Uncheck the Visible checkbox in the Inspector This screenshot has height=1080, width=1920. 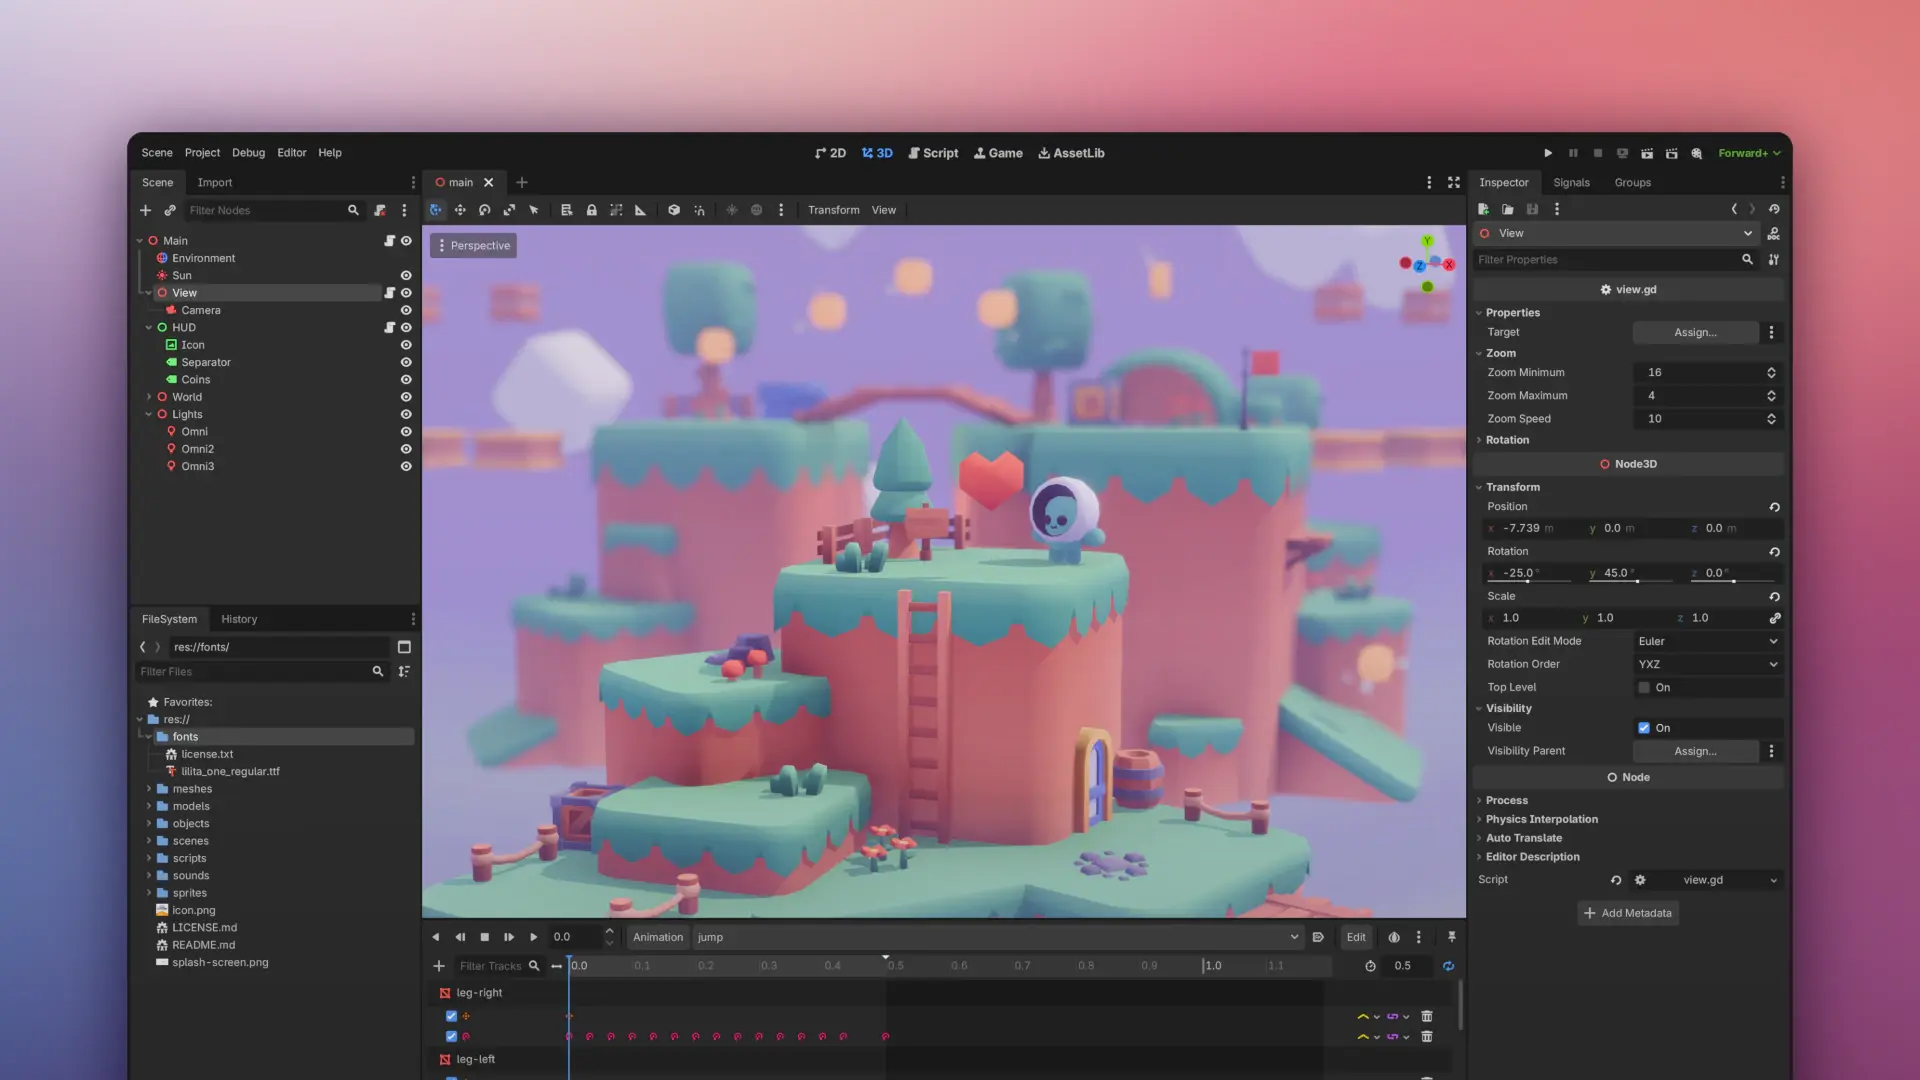pos(1644,727)
